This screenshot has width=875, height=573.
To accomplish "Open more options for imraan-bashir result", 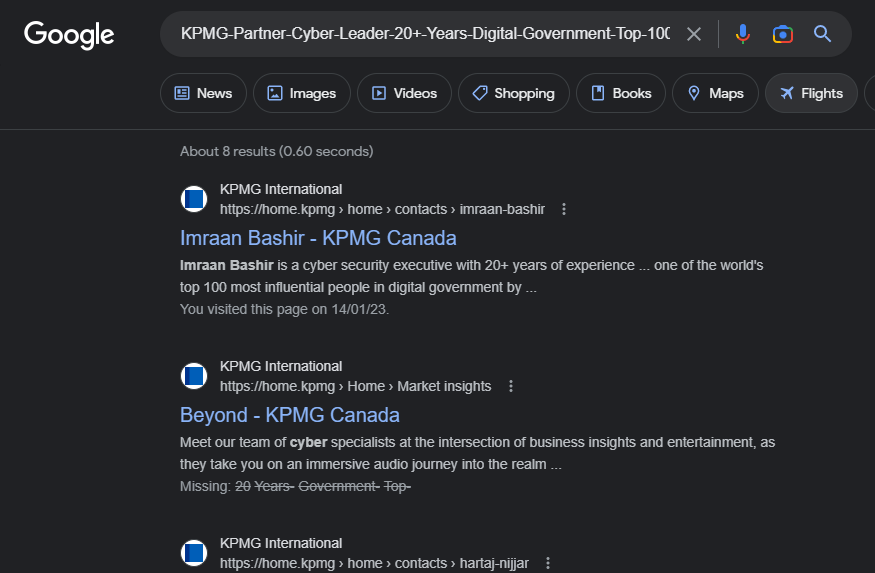I will click(x=564, y=209).
